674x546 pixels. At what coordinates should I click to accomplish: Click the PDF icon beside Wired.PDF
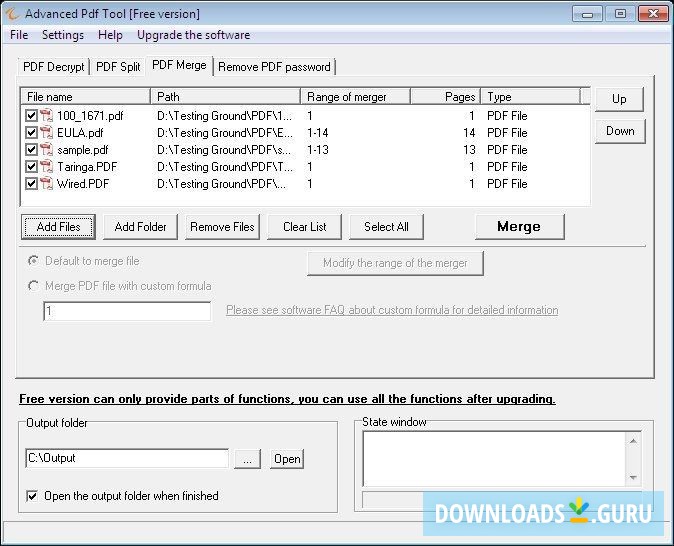(x=46, y=184)
